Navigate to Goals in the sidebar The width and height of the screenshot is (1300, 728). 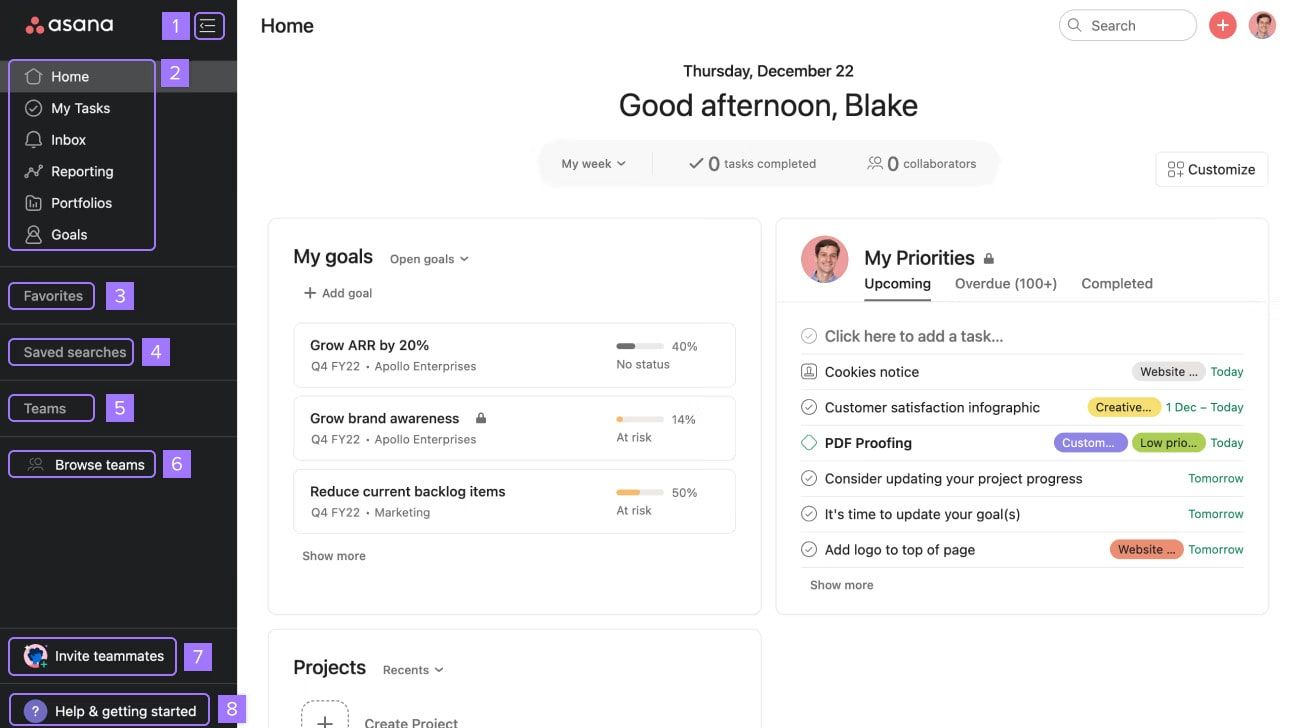click(x=68, y=234)
